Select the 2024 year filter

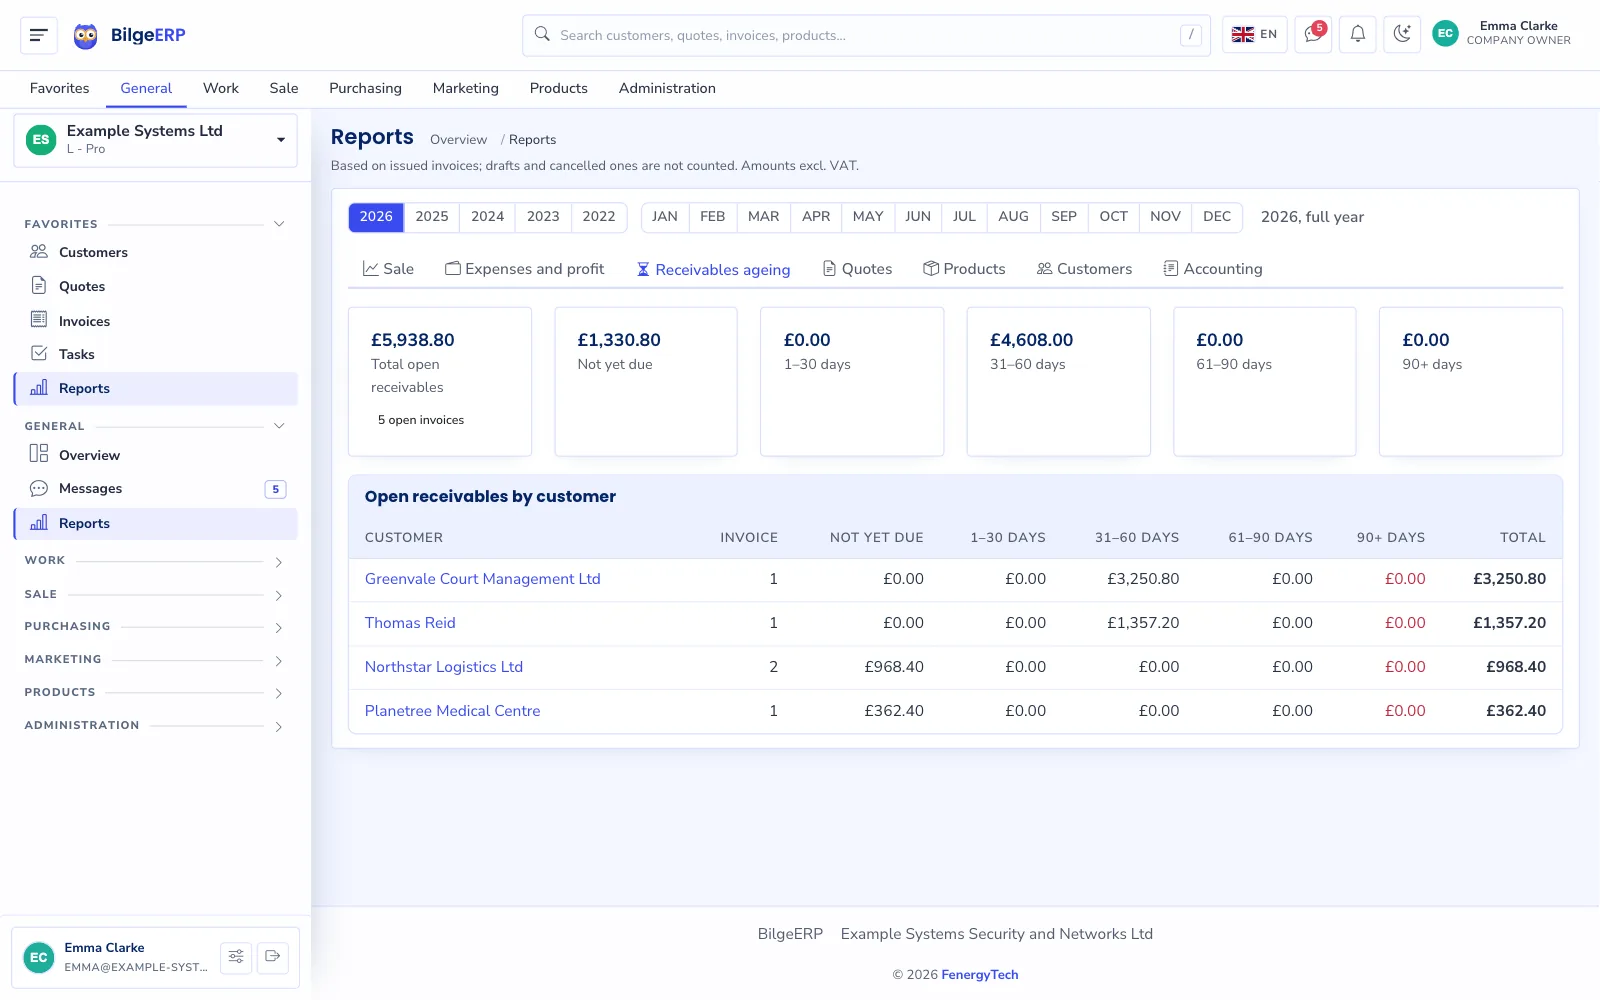[x=487, y=217]
